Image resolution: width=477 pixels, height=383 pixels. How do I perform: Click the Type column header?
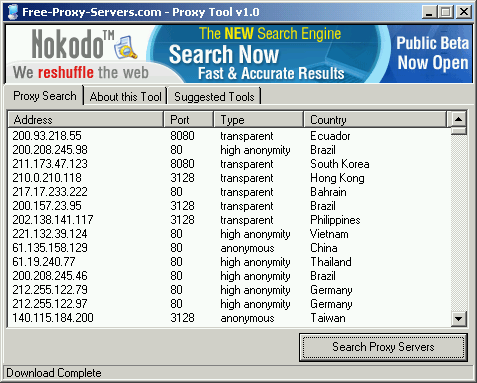(x=259, y=120)
